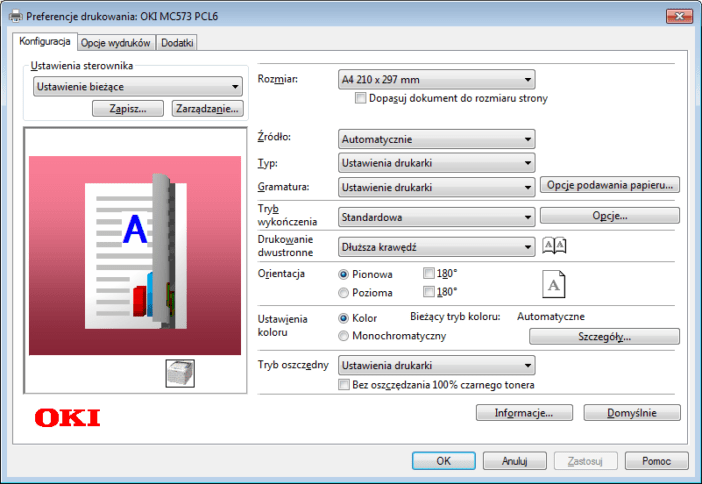Open the Tryb oszczędny dropdown
702x484 pixels.
click(x=437, y=365)
